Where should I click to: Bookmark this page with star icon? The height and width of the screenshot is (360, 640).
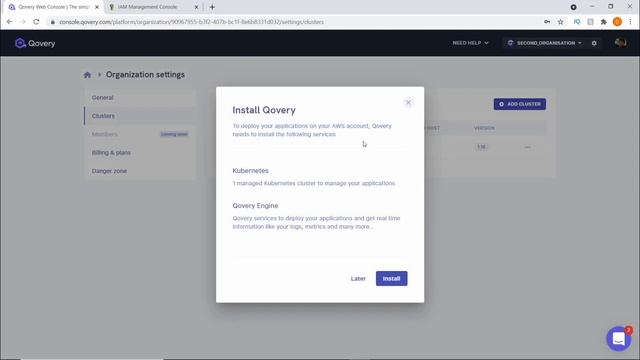click(560, 22)
